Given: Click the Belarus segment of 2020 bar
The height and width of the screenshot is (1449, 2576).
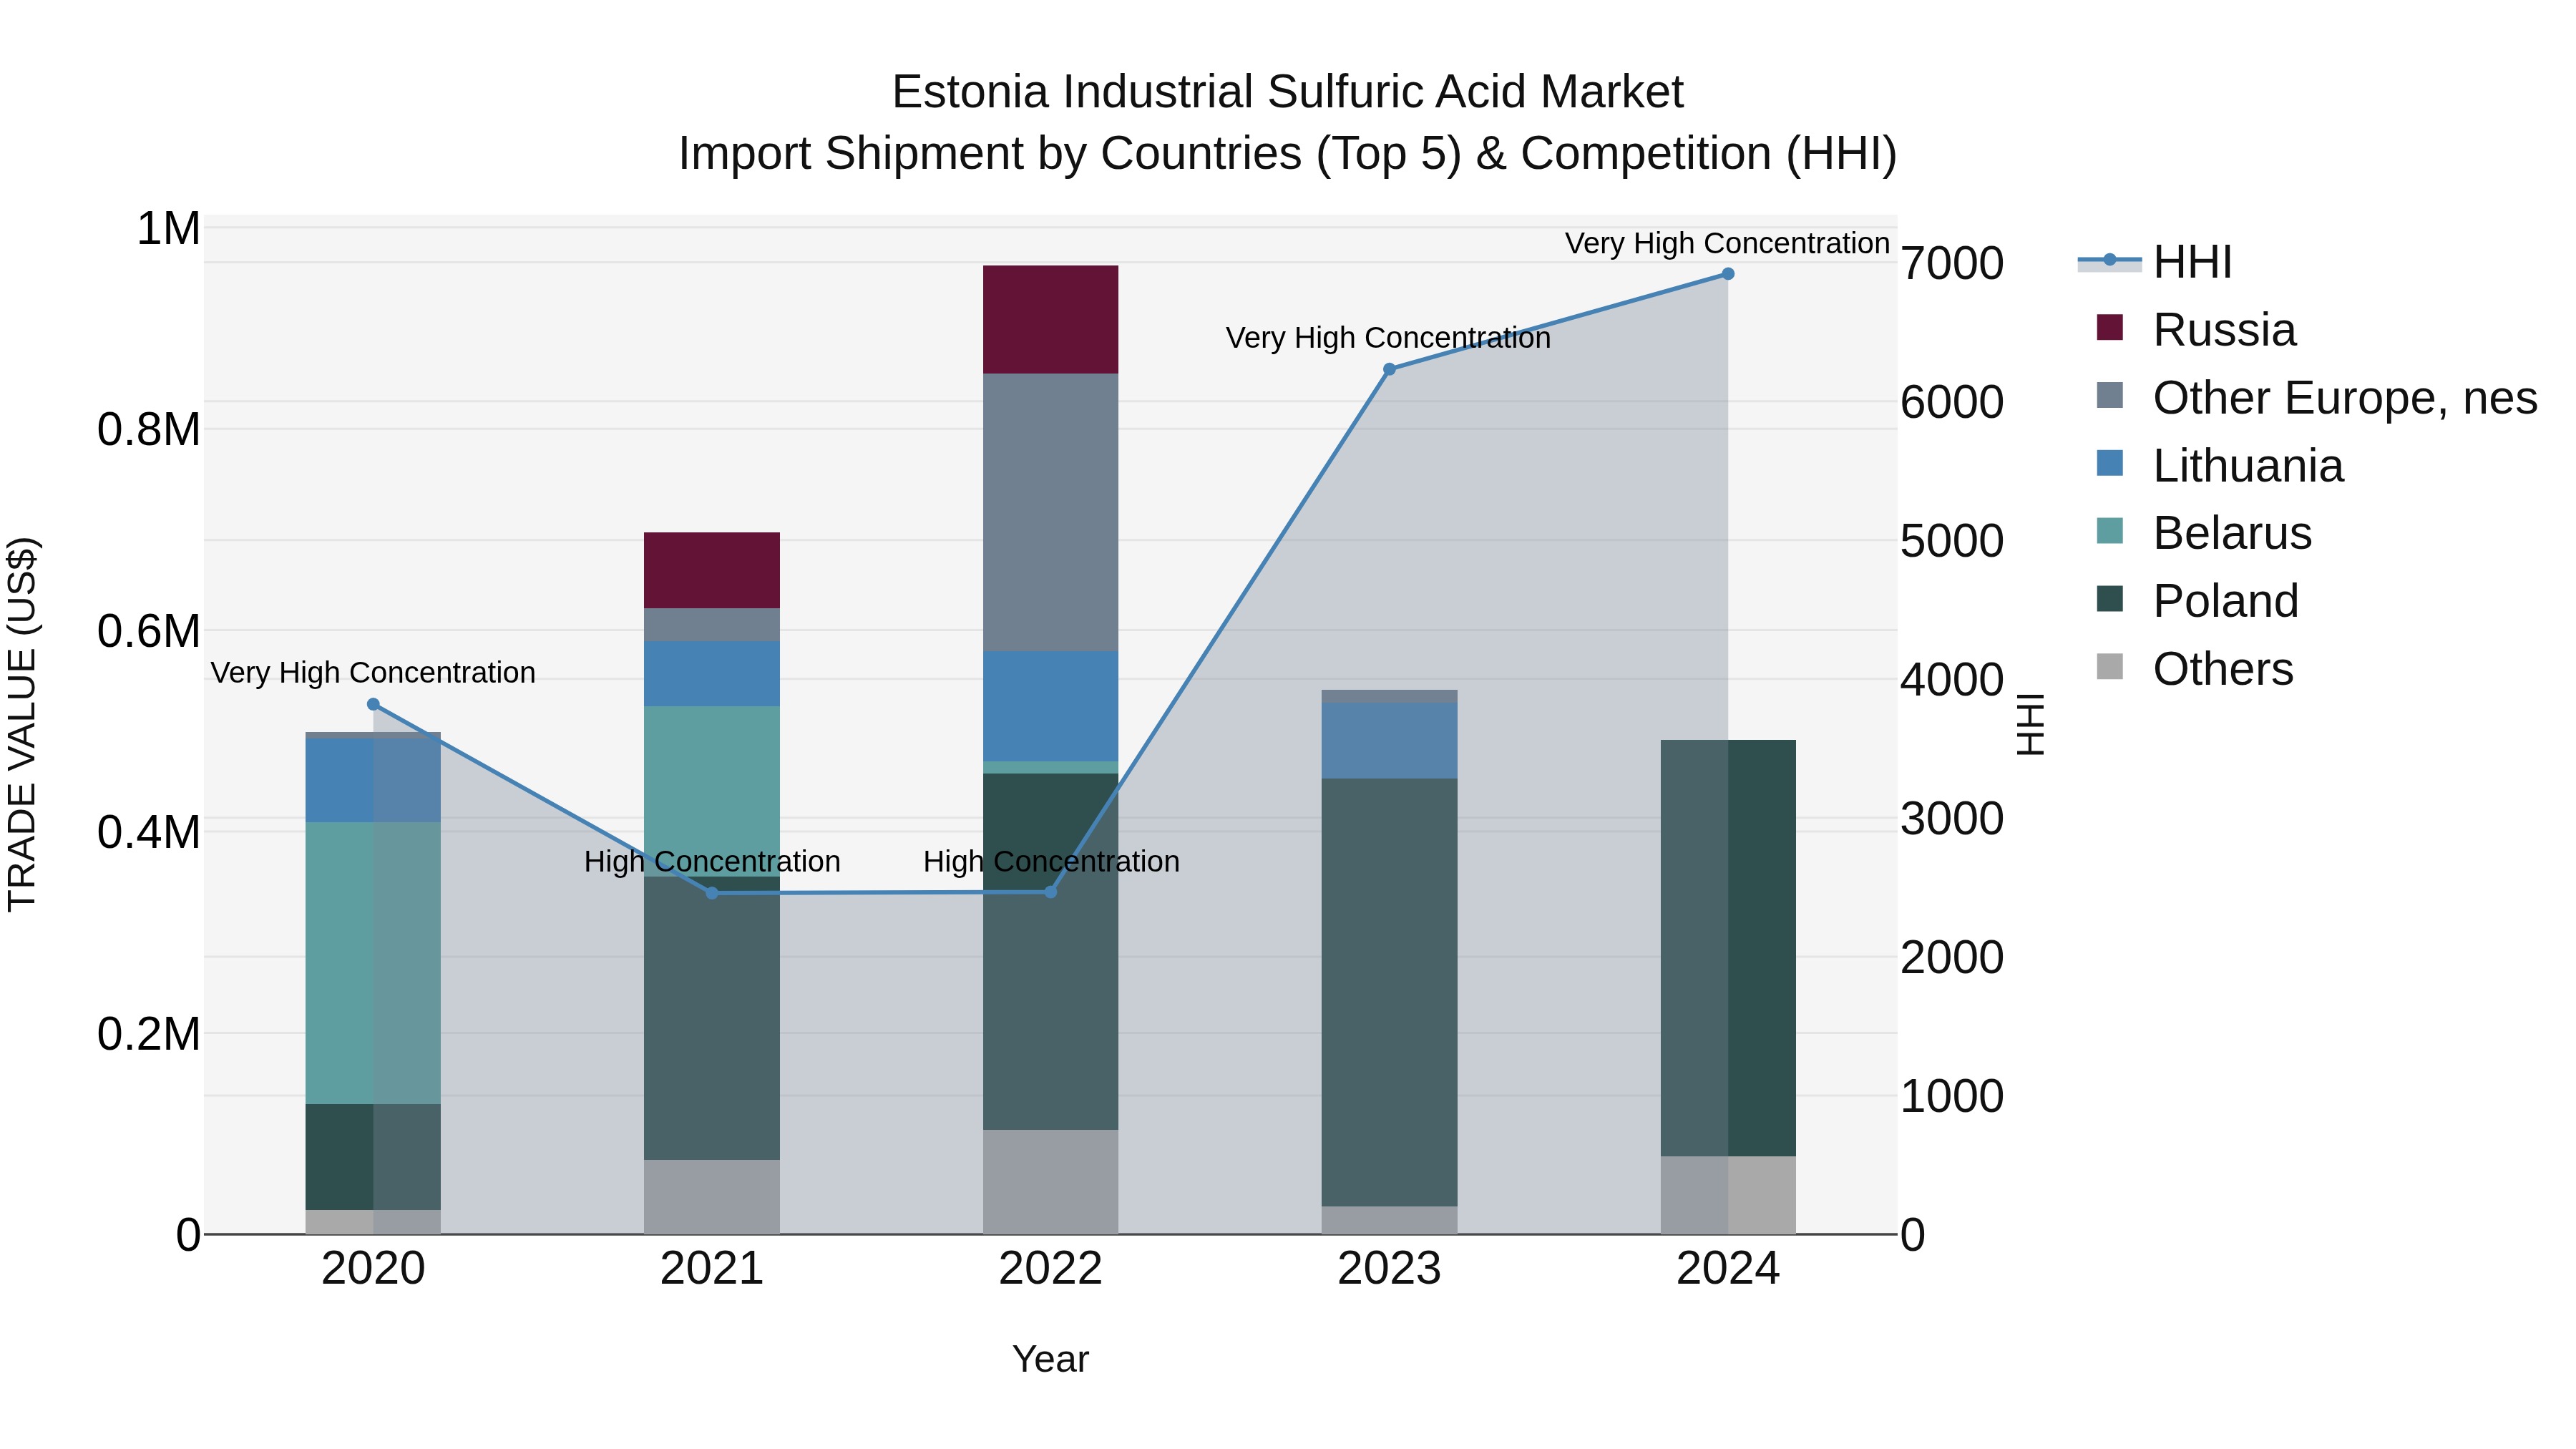Looking at the screenshot, I should tap(373, 964).
